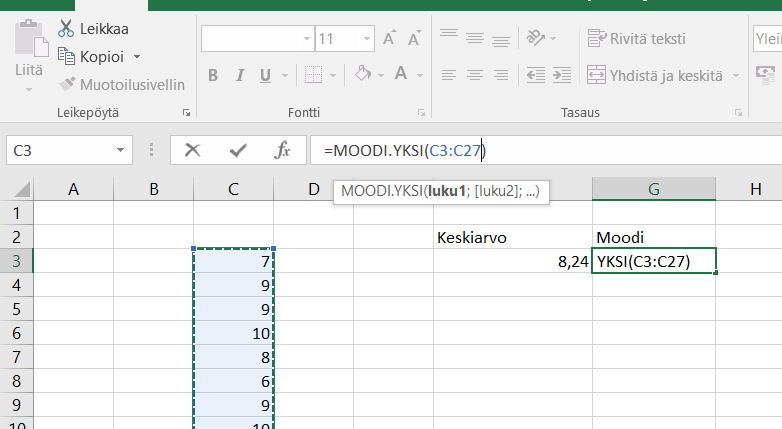The width and height of the screenshot is (782, 429).
Task: Open the font size dropdown
Action: coord(365,39)
